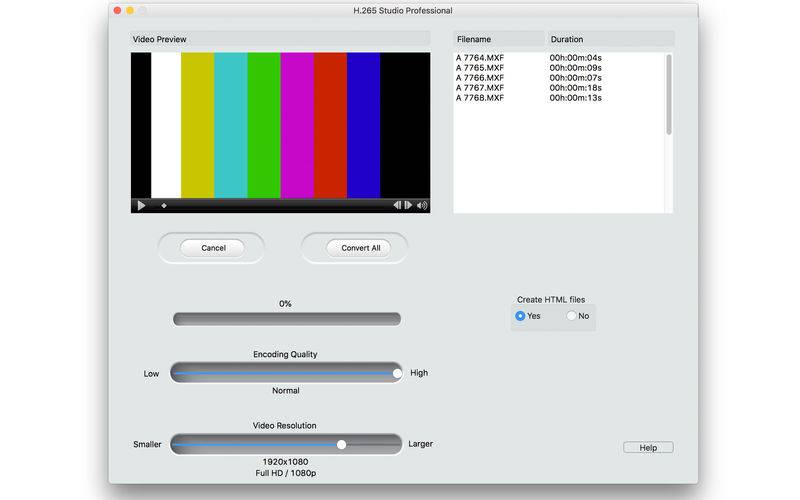Select Yes for Create HTML files
The height and width of the screenshot is (500, 800).
click(x=520, y=316)
